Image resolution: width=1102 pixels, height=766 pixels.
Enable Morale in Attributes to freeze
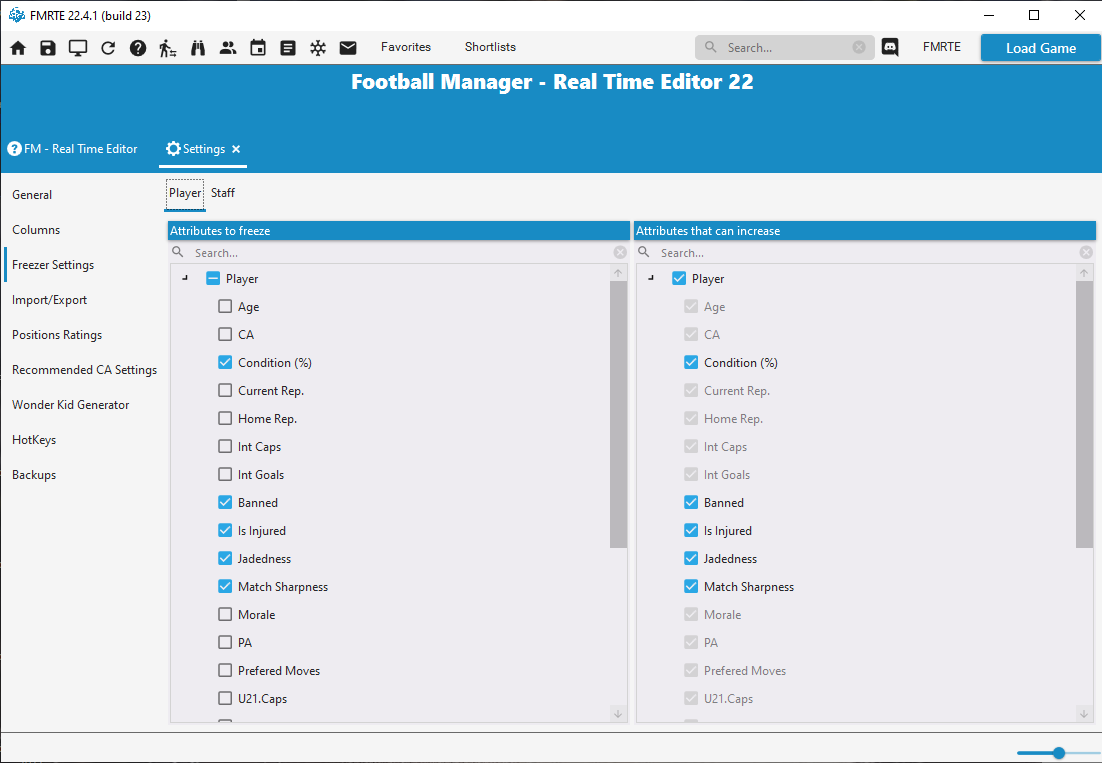tap(225, 614)
